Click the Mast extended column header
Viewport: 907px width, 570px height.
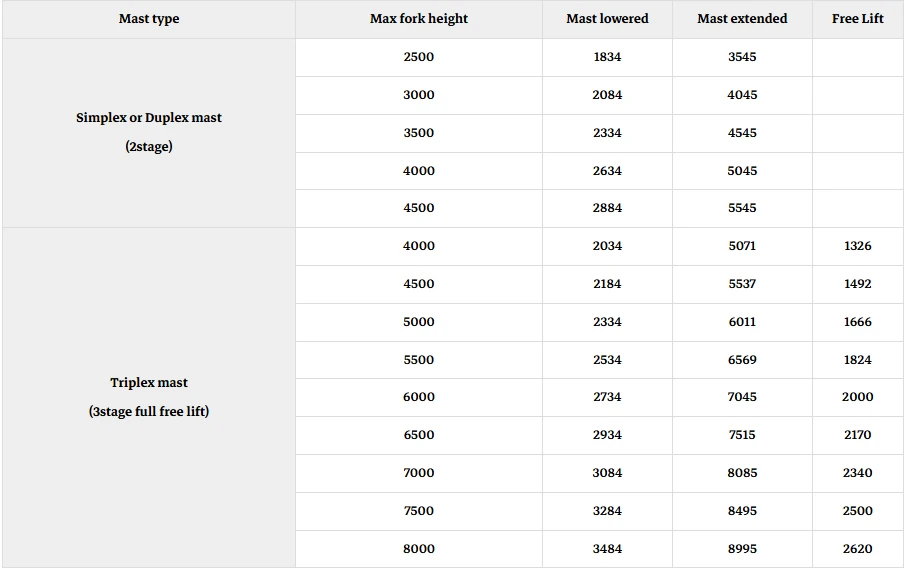coord(742,19)
